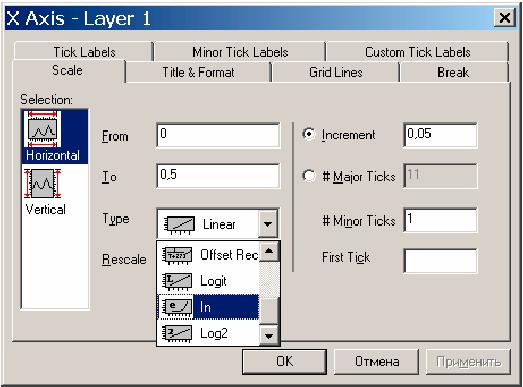Click the # Minor Ticks input field
Viewport: 523px width, 387px height.
tap(440, 220)
